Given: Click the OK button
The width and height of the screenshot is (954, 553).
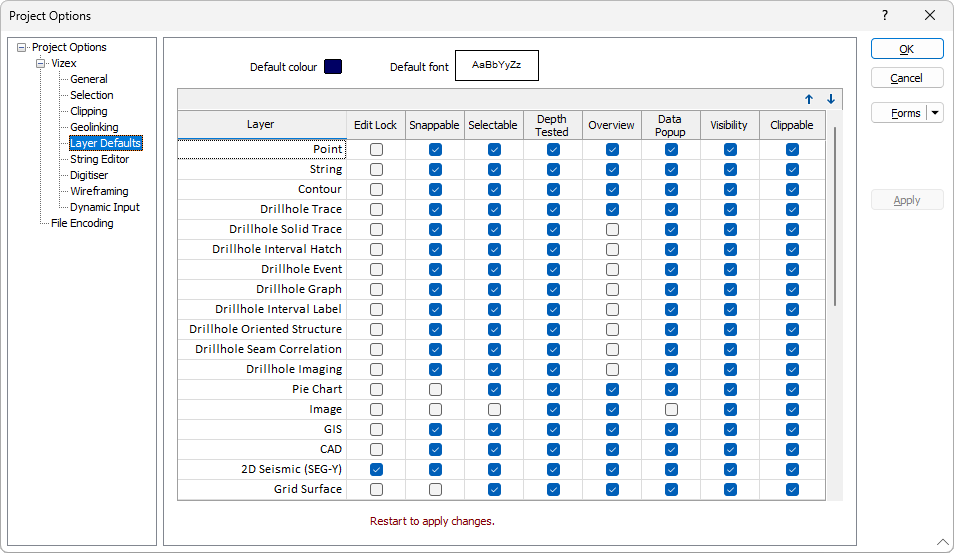Looking at the screenshot, I should point(907,49).
